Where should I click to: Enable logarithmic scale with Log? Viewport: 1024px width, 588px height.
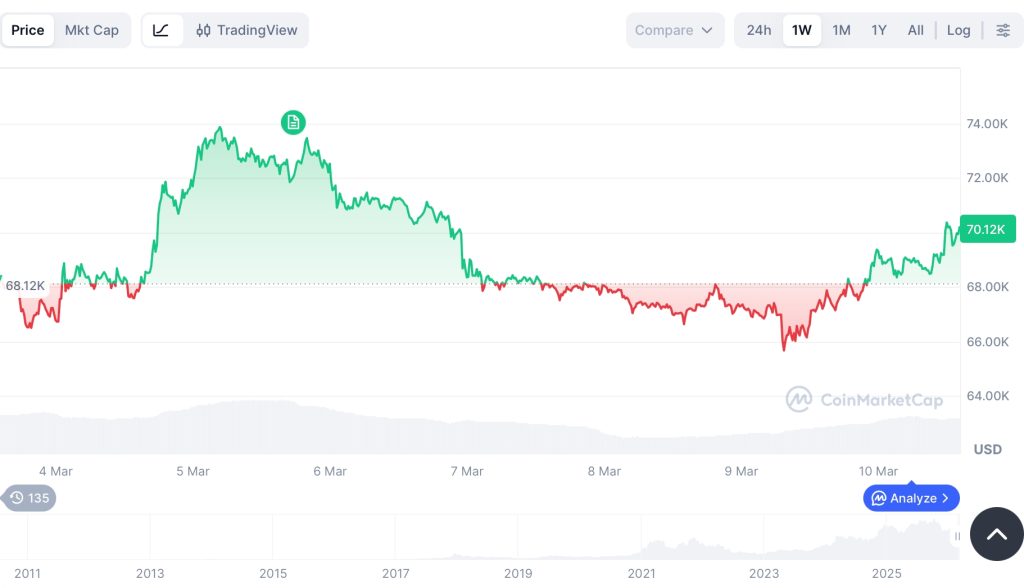pos(958,30)
